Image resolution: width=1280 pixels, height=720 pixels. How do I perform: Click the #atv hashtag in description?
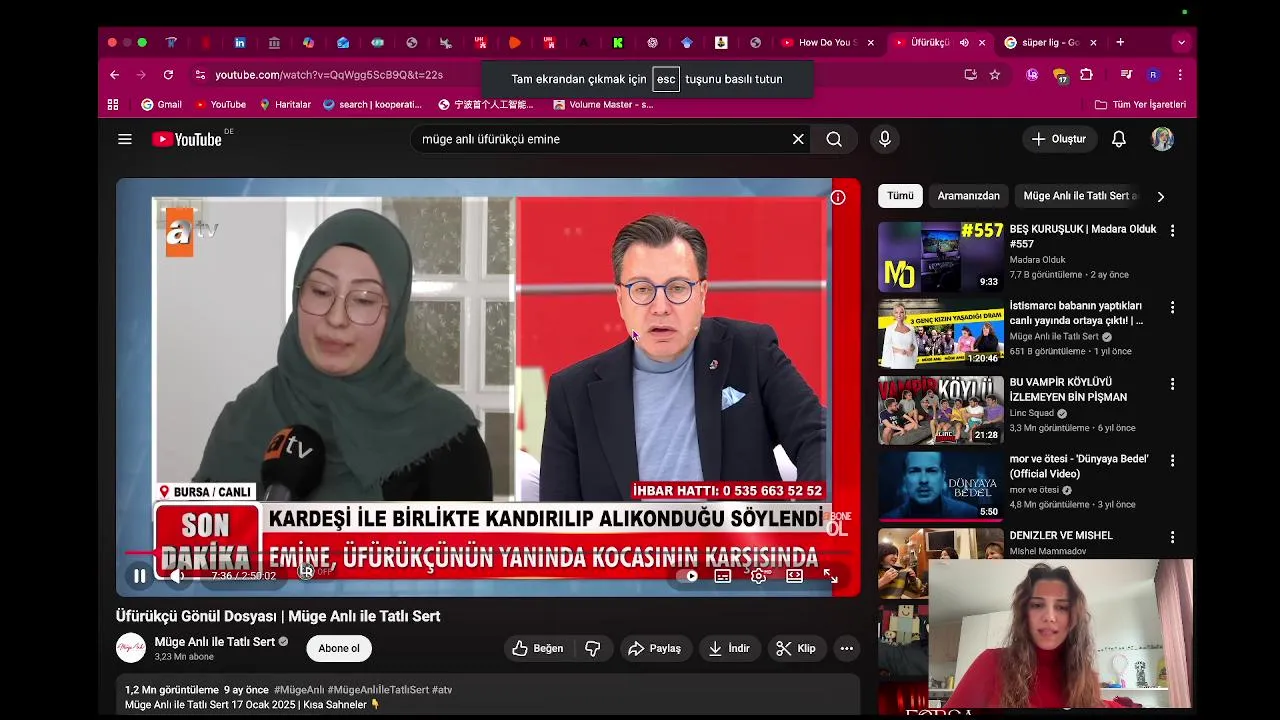point(442,690)
